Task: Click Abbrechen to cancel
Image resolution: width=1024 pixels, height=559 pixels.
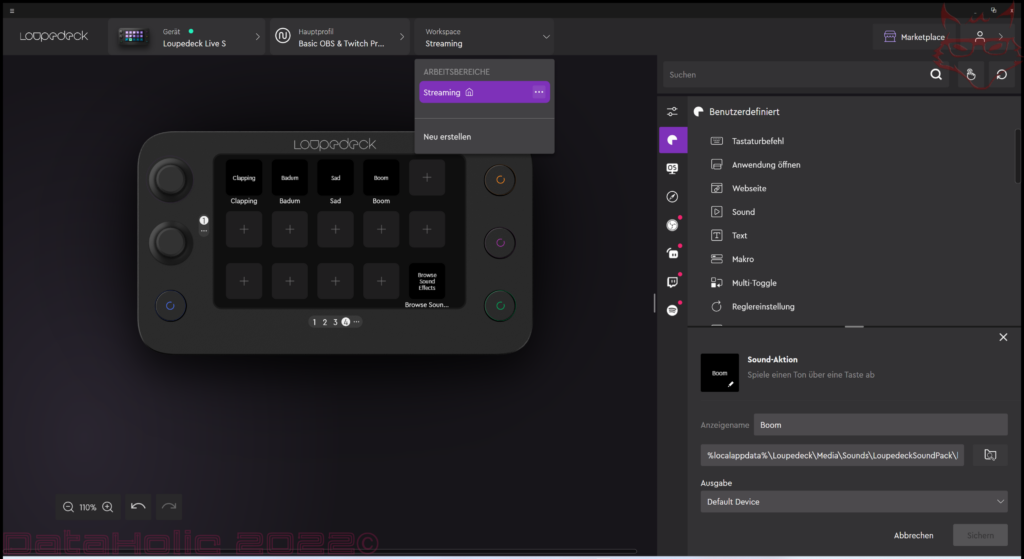Action: click(914, 535)
